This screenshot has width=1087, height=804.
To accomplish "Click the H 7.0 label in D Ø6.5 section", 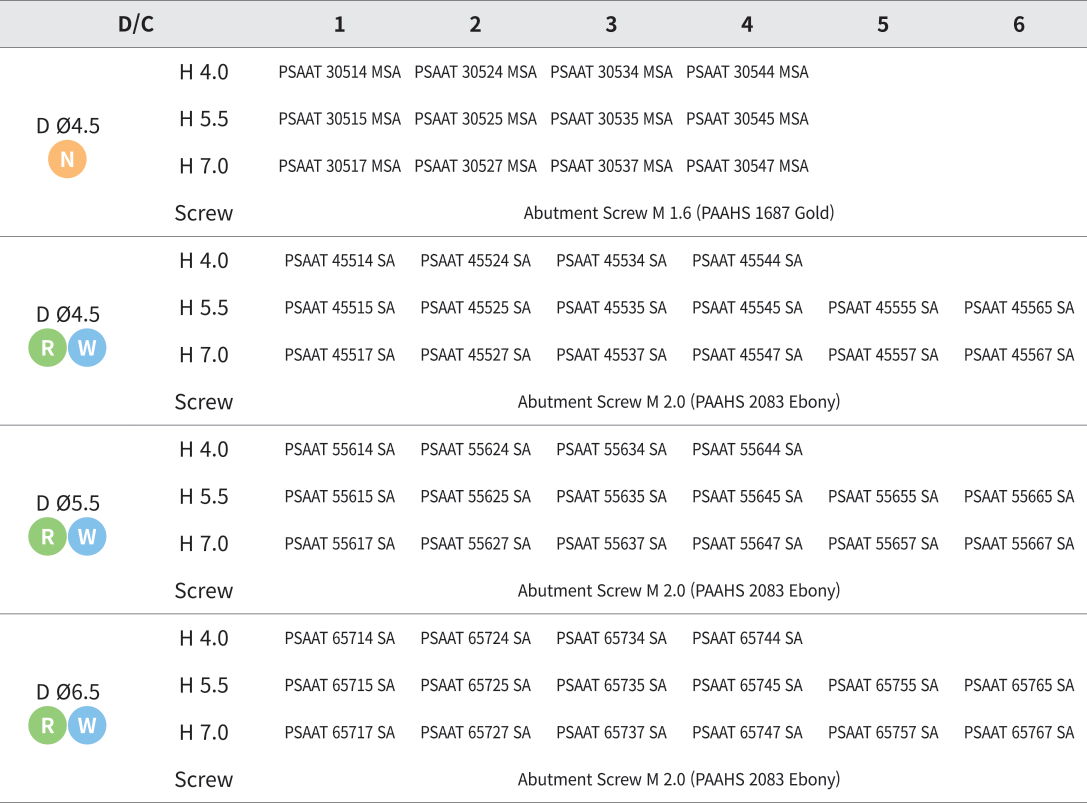I will pos(204,733).
